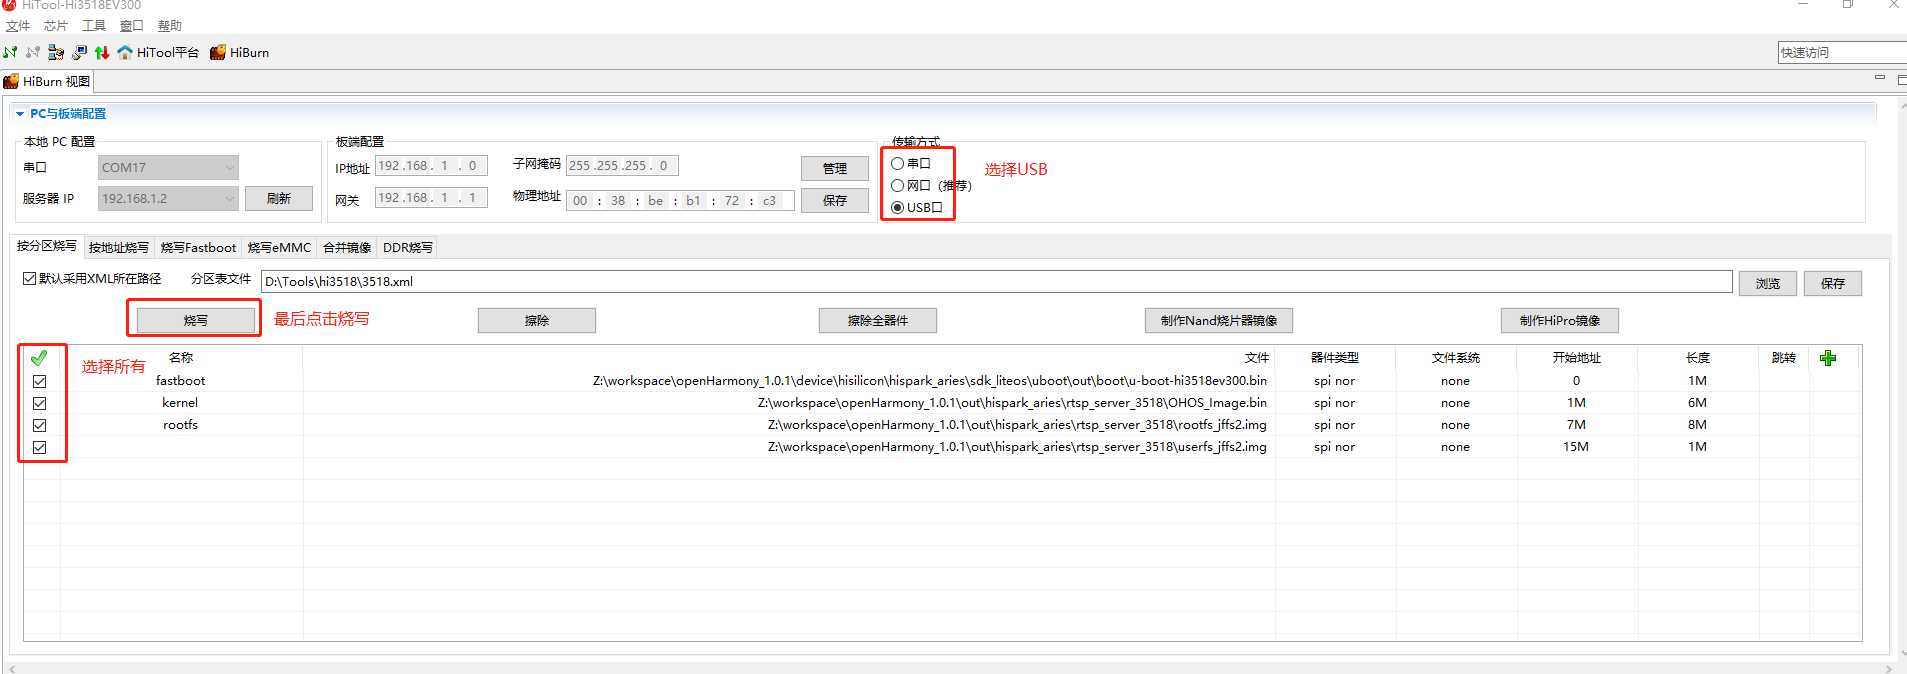Click the 浏览 browse button
This screenshot has height=674, width=1907.
(x=1768, y=283)
